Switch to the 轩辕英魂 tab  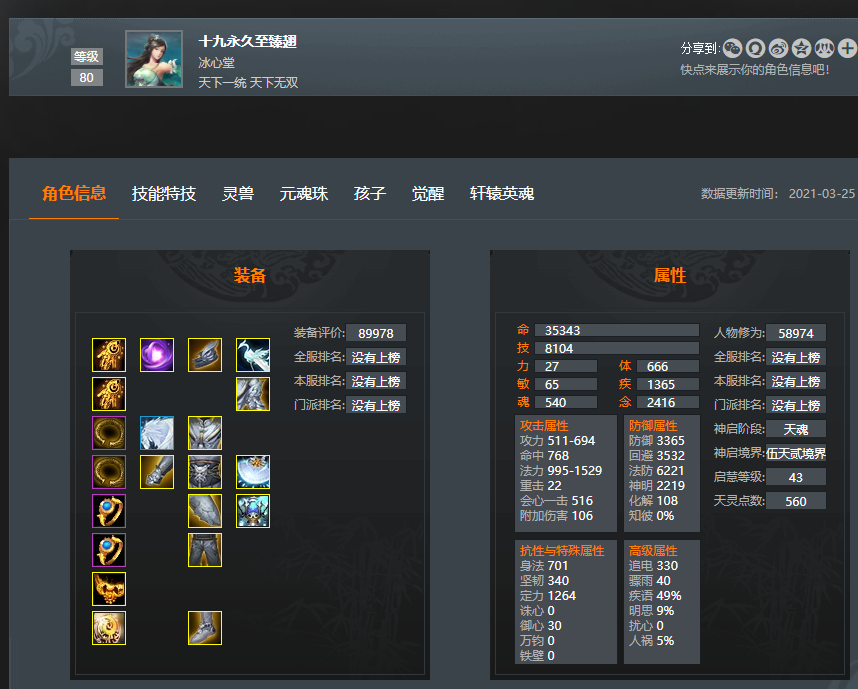502,194
